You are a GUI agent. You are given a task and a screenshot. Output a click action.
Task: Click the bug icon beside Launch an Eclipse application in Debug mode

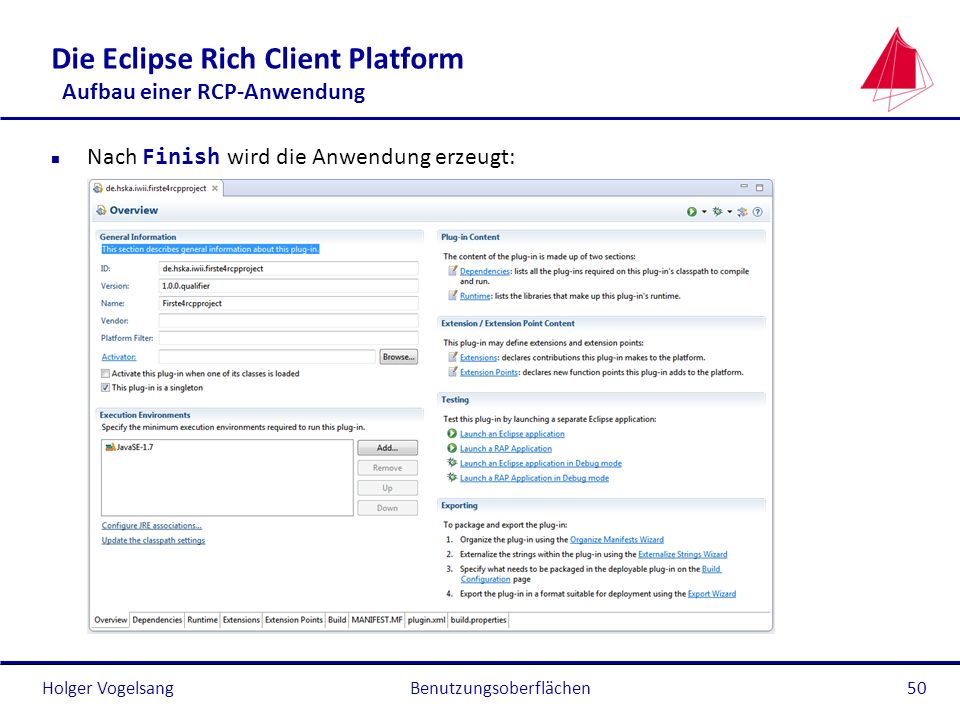pyautogui.click(x=452, y=463)
